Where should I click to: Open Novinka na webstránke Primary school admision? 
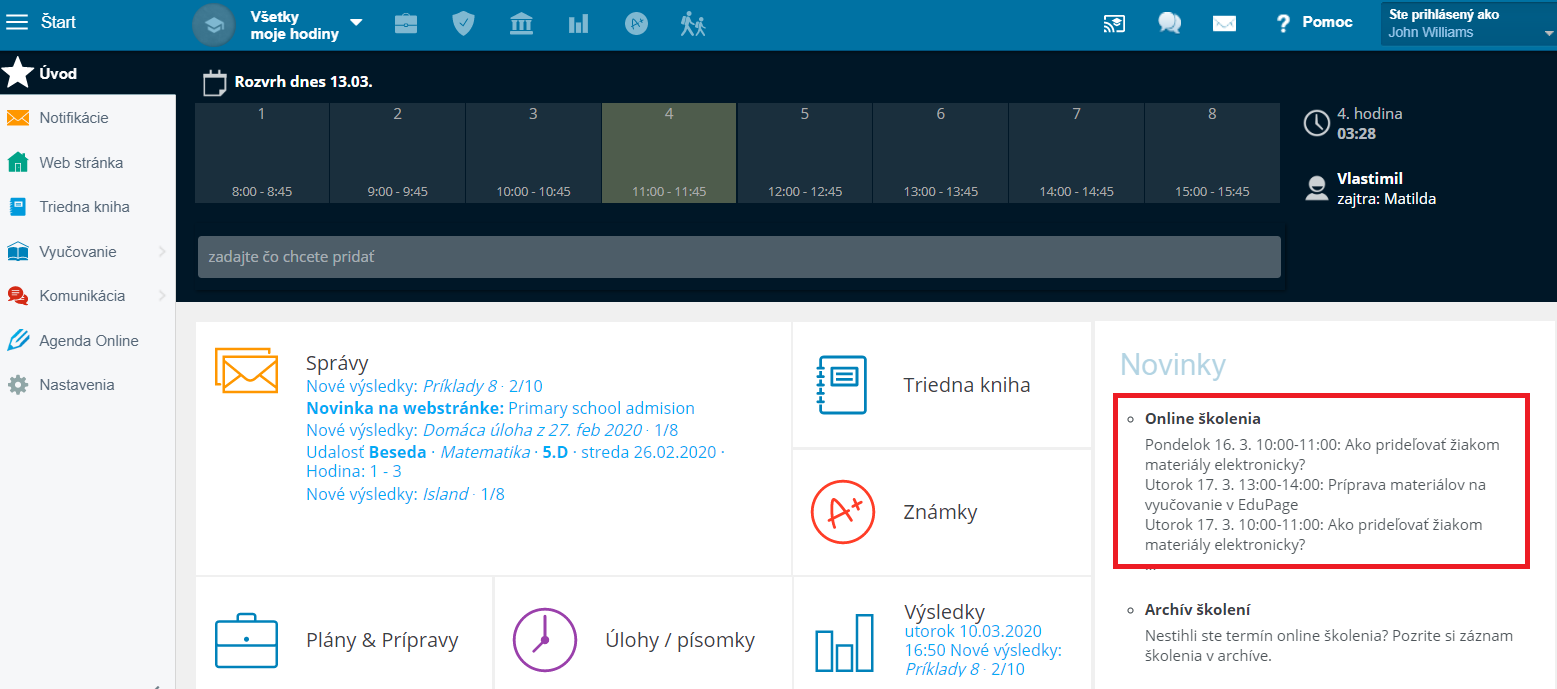(500, 408)
